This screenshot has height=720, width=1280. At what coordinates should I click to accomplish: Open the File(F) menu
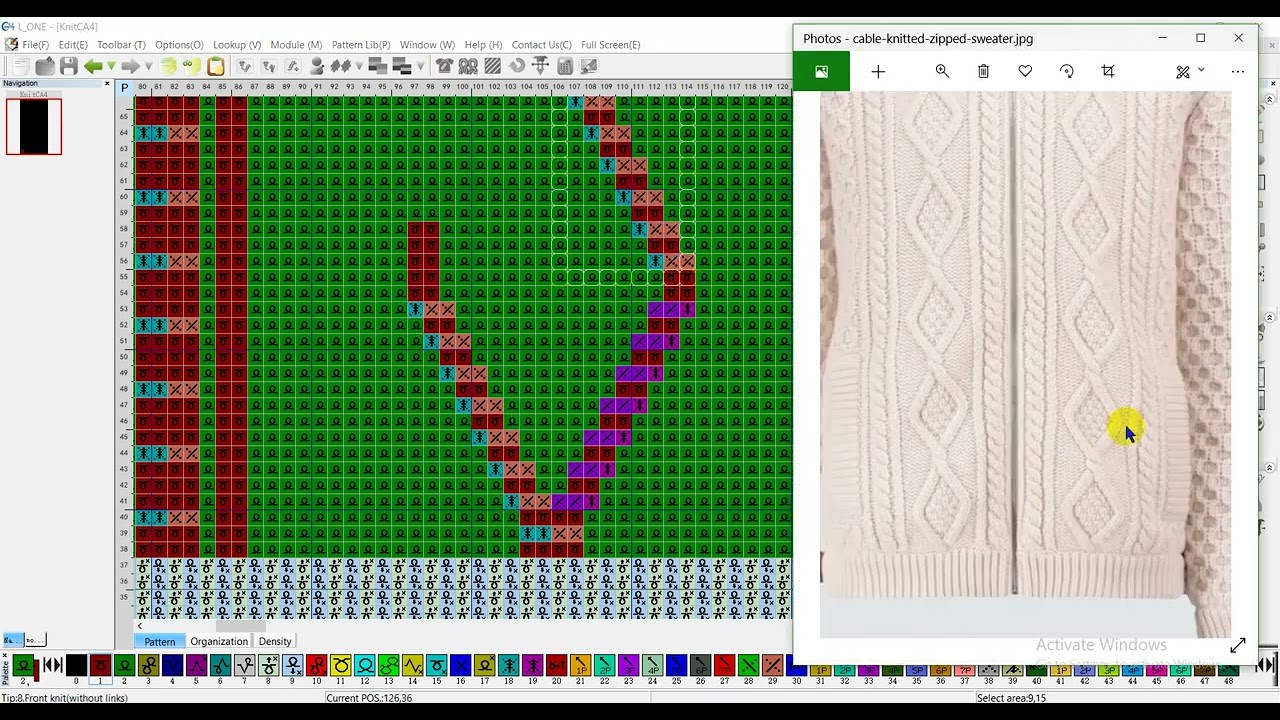[x=35, y=45]
